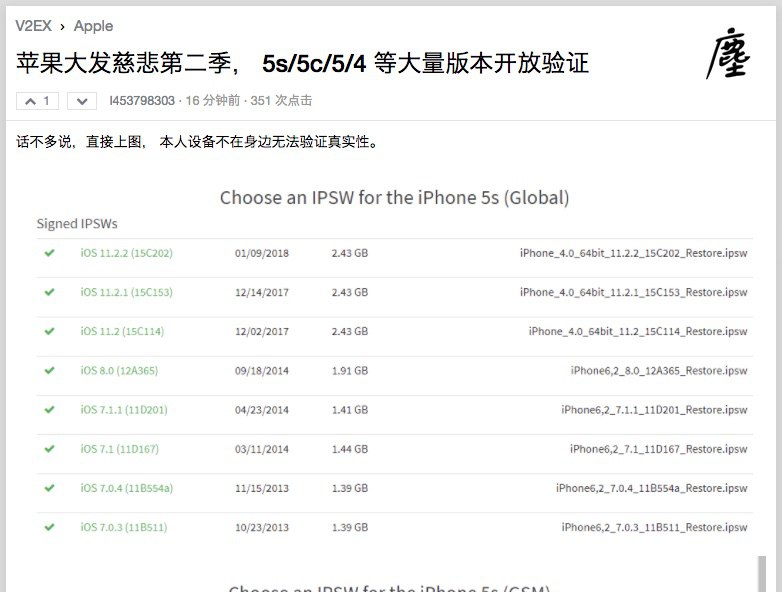Select the iOS 8.0 (12A365) firmware link

119,371
